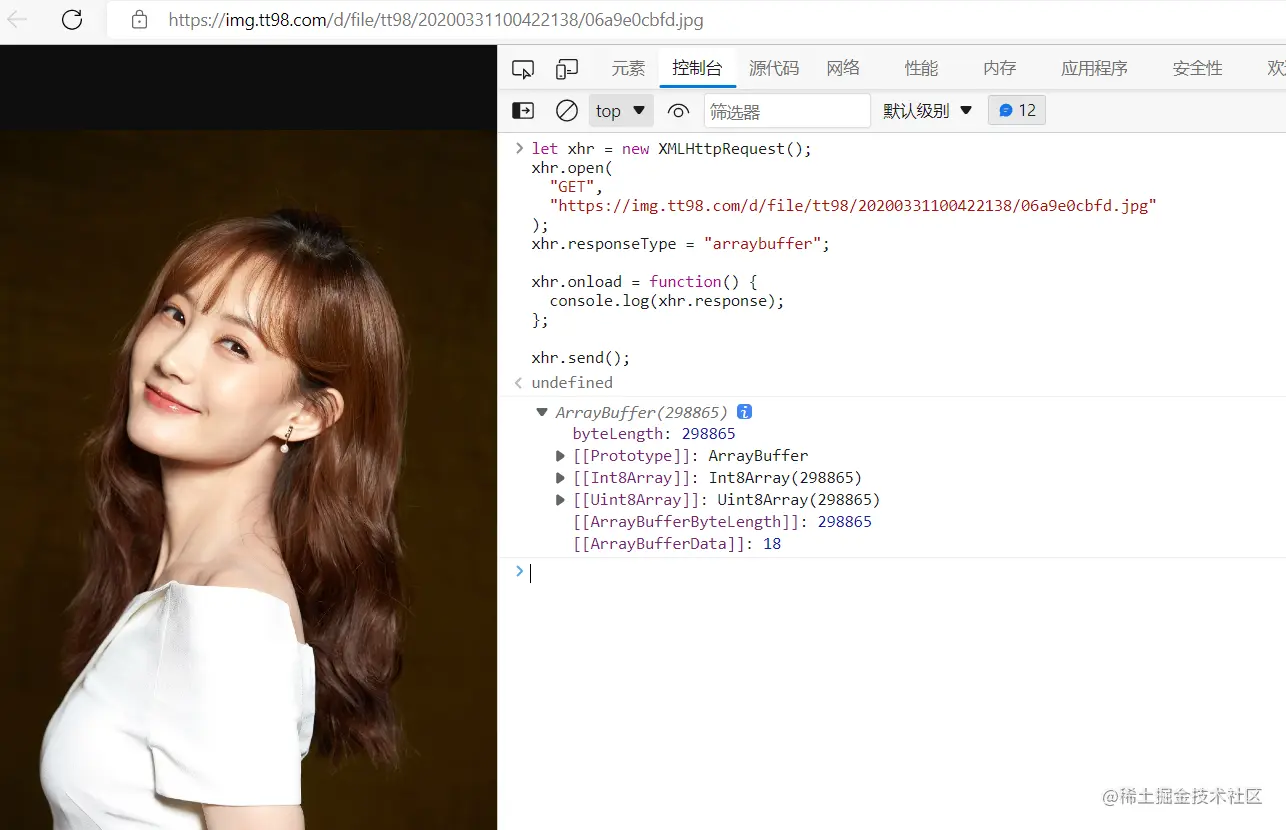This screenshot has width=1286, height=830.
Task: Click the info icon beside ArrayBuffer(298865)
Action: 744,412
